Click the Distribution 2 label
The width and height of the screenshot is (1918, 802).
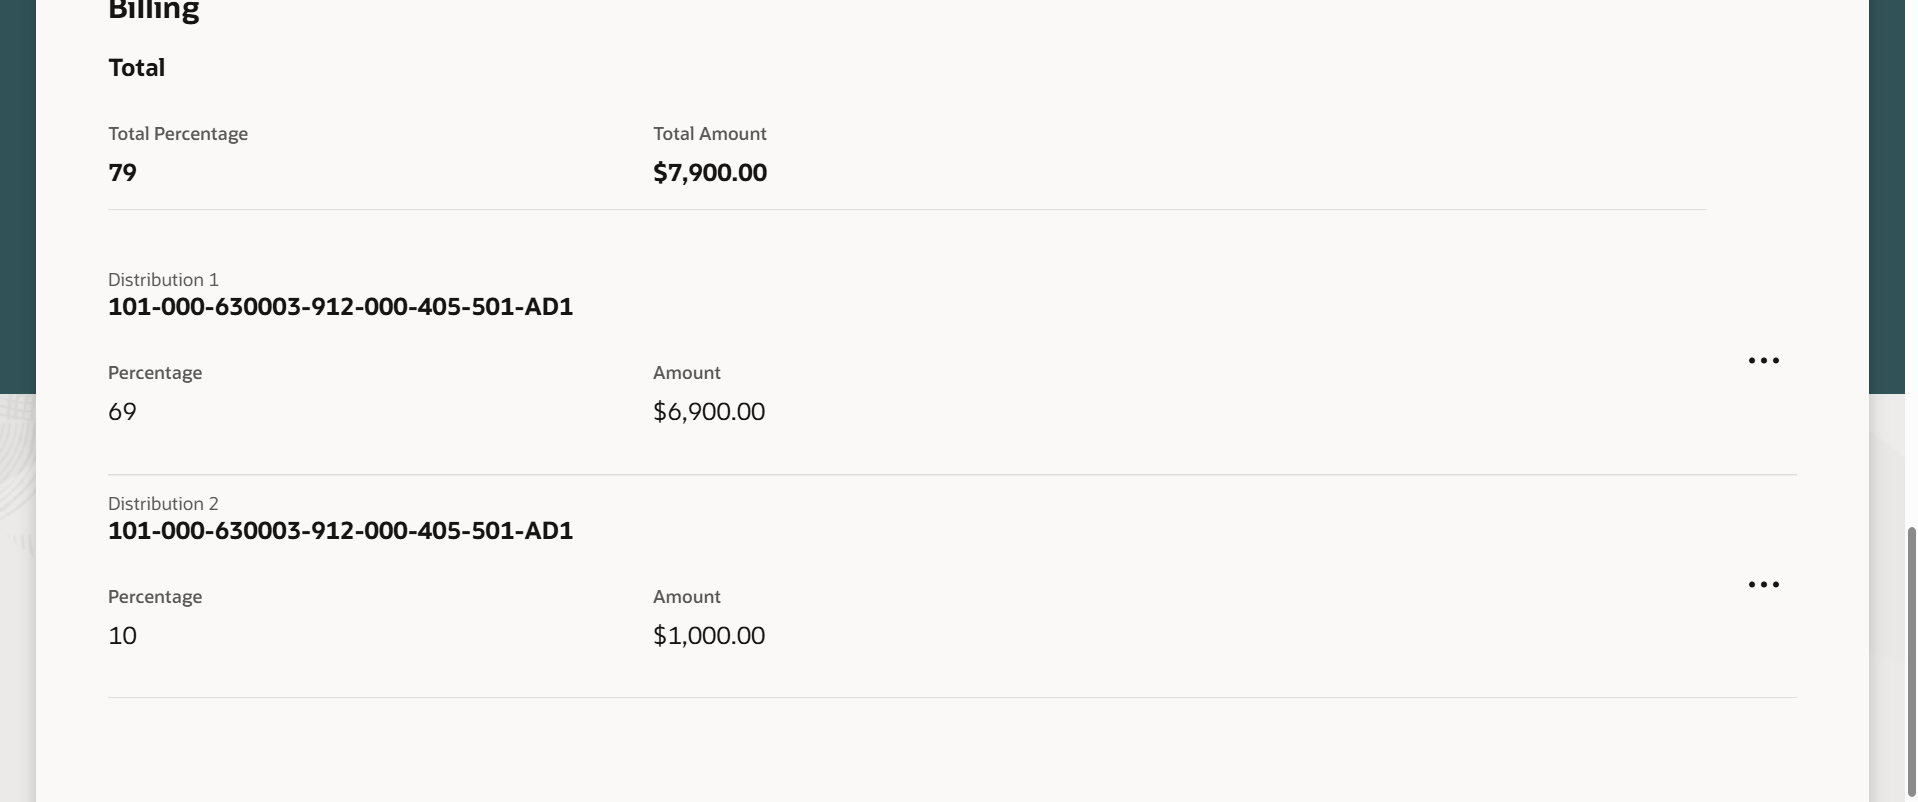pos(163,504)
